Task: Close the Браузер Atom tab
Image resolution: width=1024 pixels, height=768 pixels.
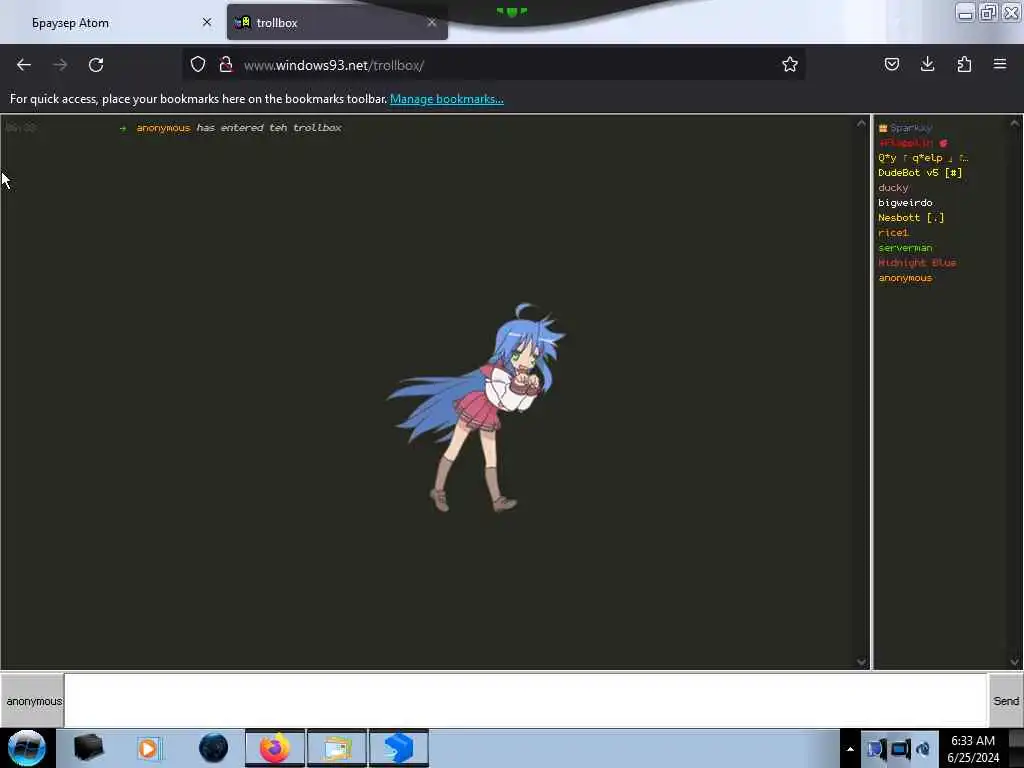Action: click(207, 22)
